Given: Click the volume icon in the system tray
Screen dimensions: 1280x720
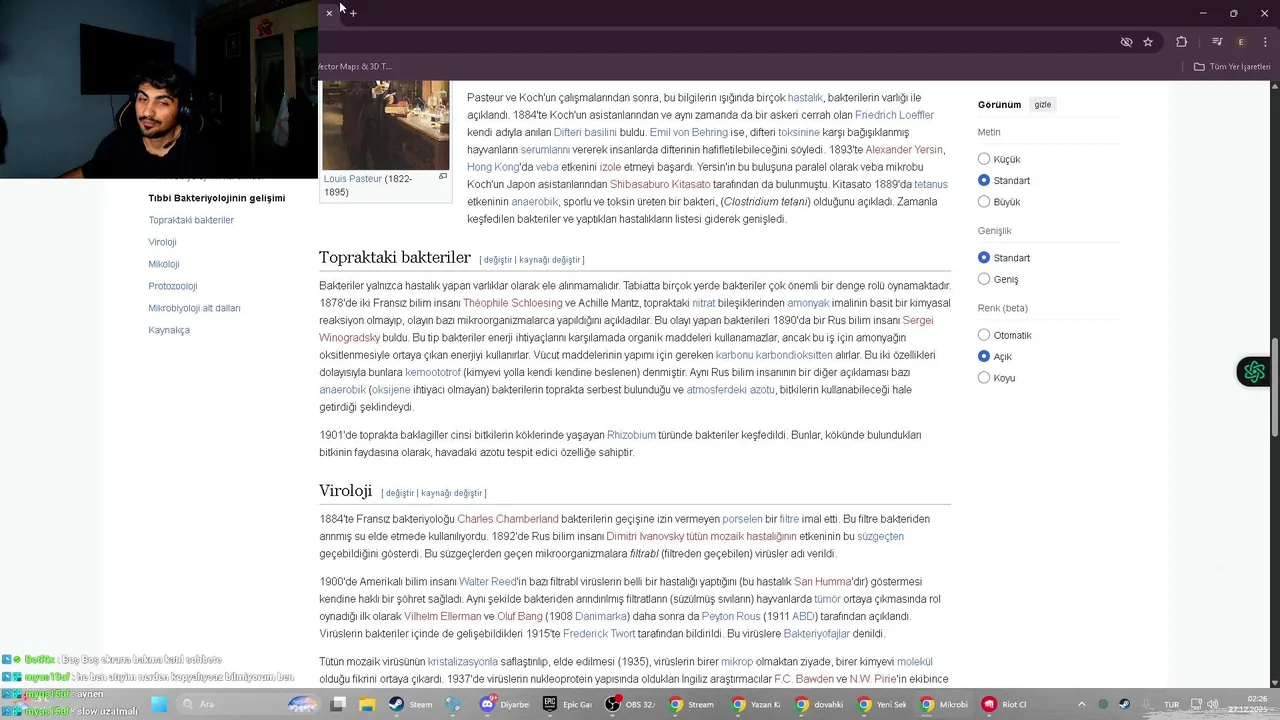Looking at the screenshot, I should tap(1212, 704).
